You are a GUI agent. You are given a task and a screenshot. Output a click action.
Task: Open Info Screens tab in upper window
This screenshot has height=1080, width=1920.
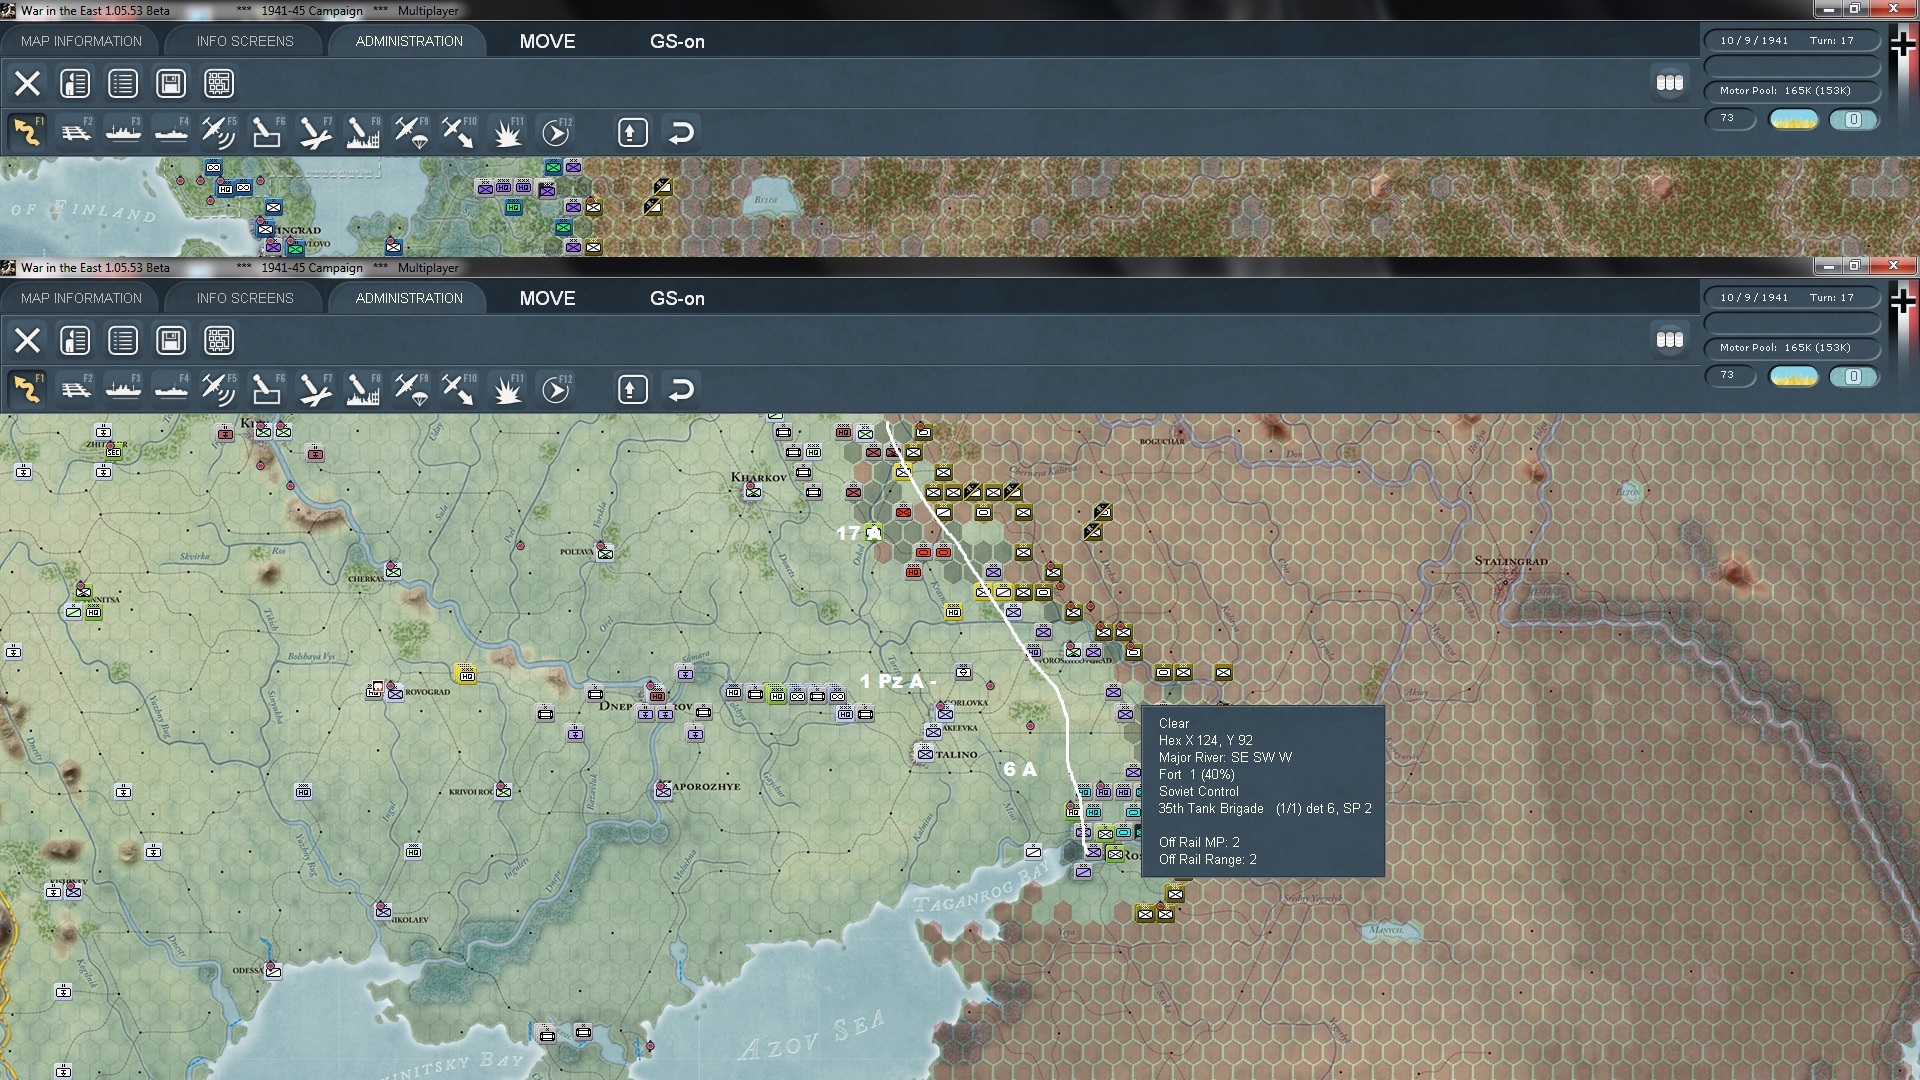pyautogui.click(x=245, y=41)
